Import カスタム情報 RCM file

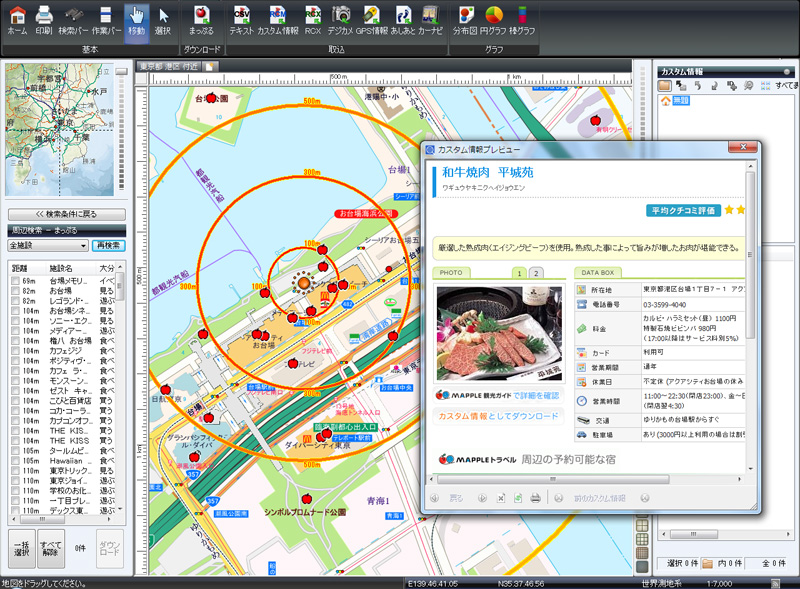click(278, 20)
